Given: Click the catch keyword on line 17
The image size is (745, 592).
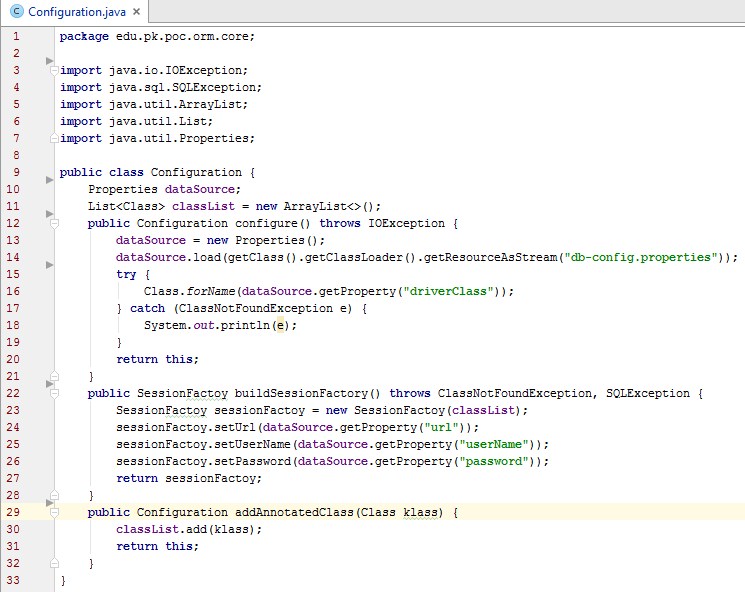Looking at the screenshot, I should click(x=147, y=308).
